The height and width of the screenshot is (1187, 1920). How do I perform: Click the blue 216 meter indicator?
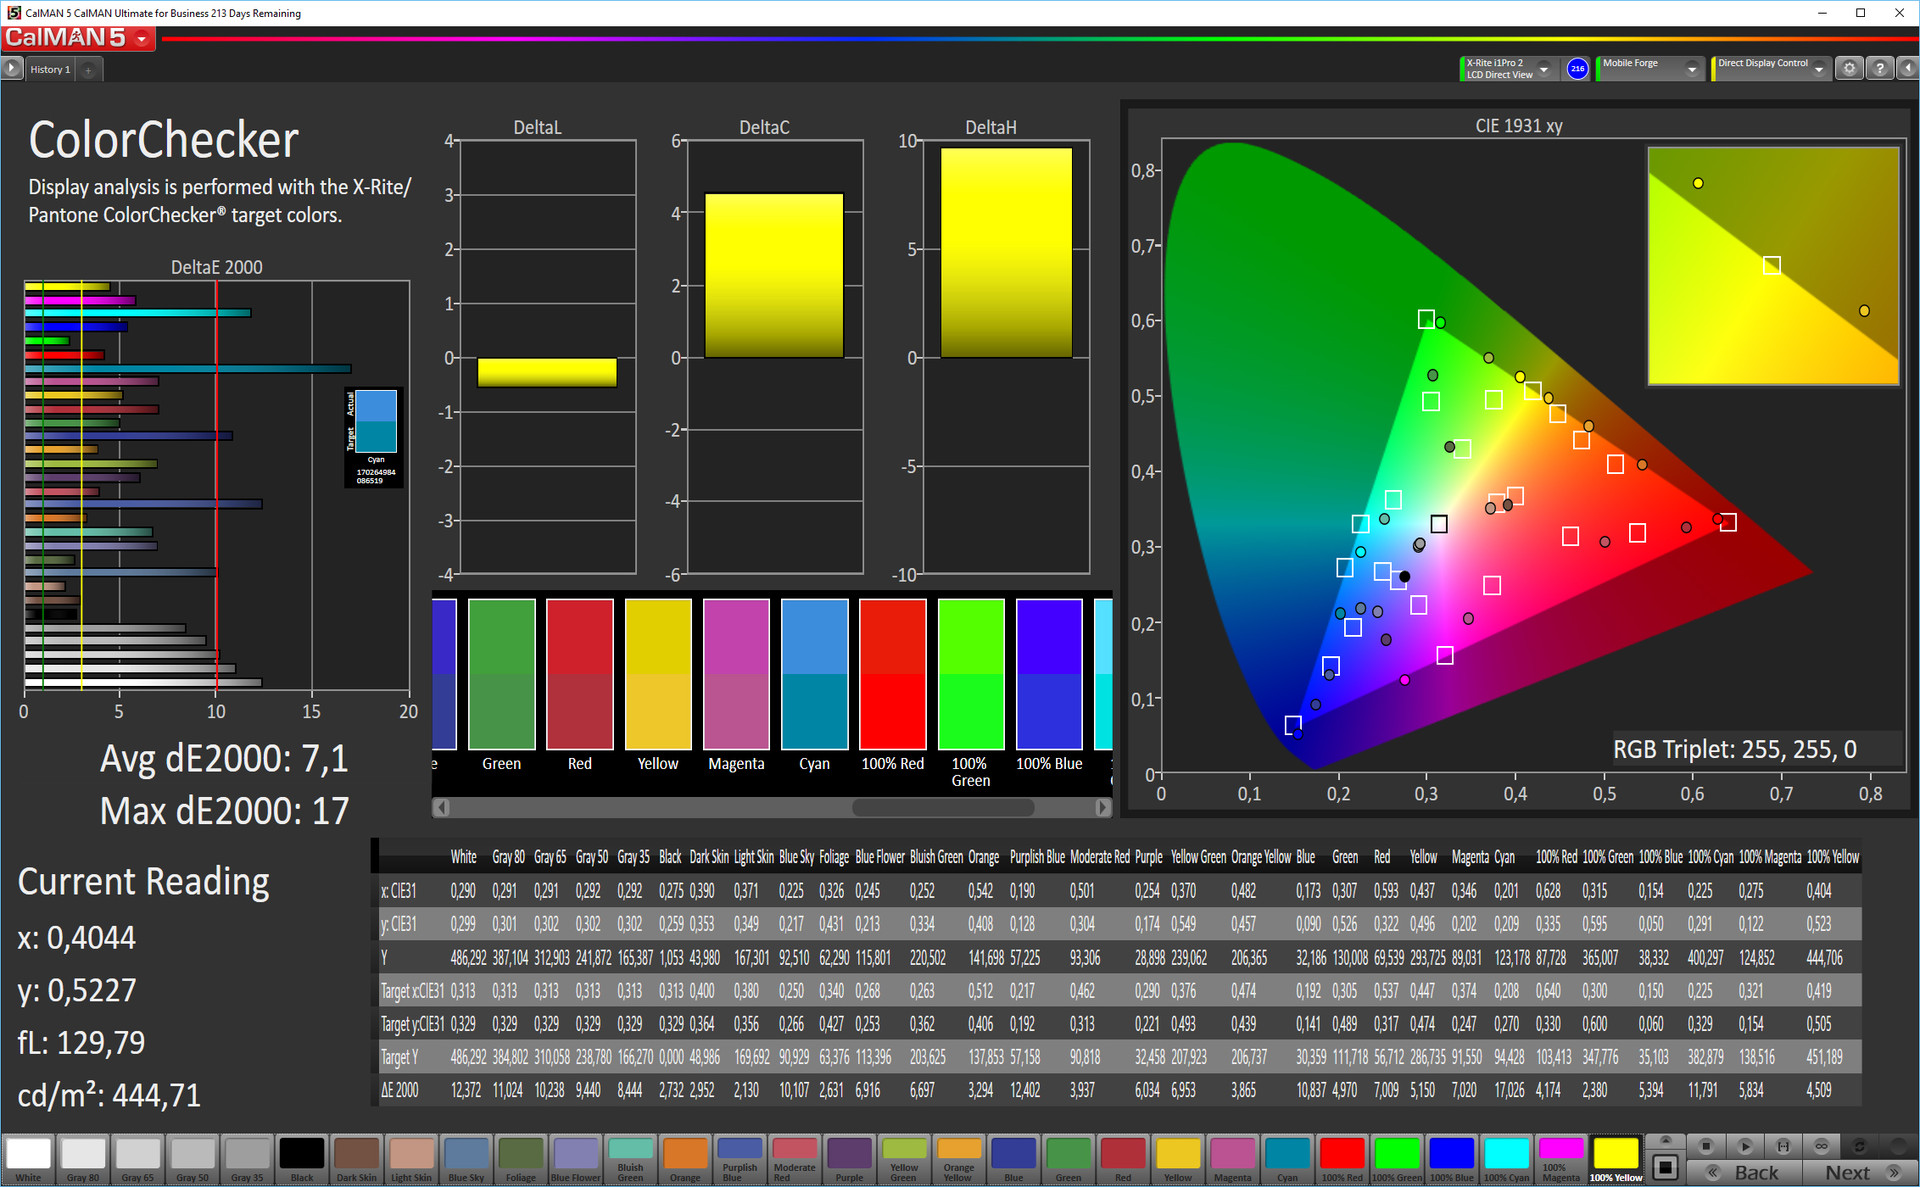[x=1577, y=69]
